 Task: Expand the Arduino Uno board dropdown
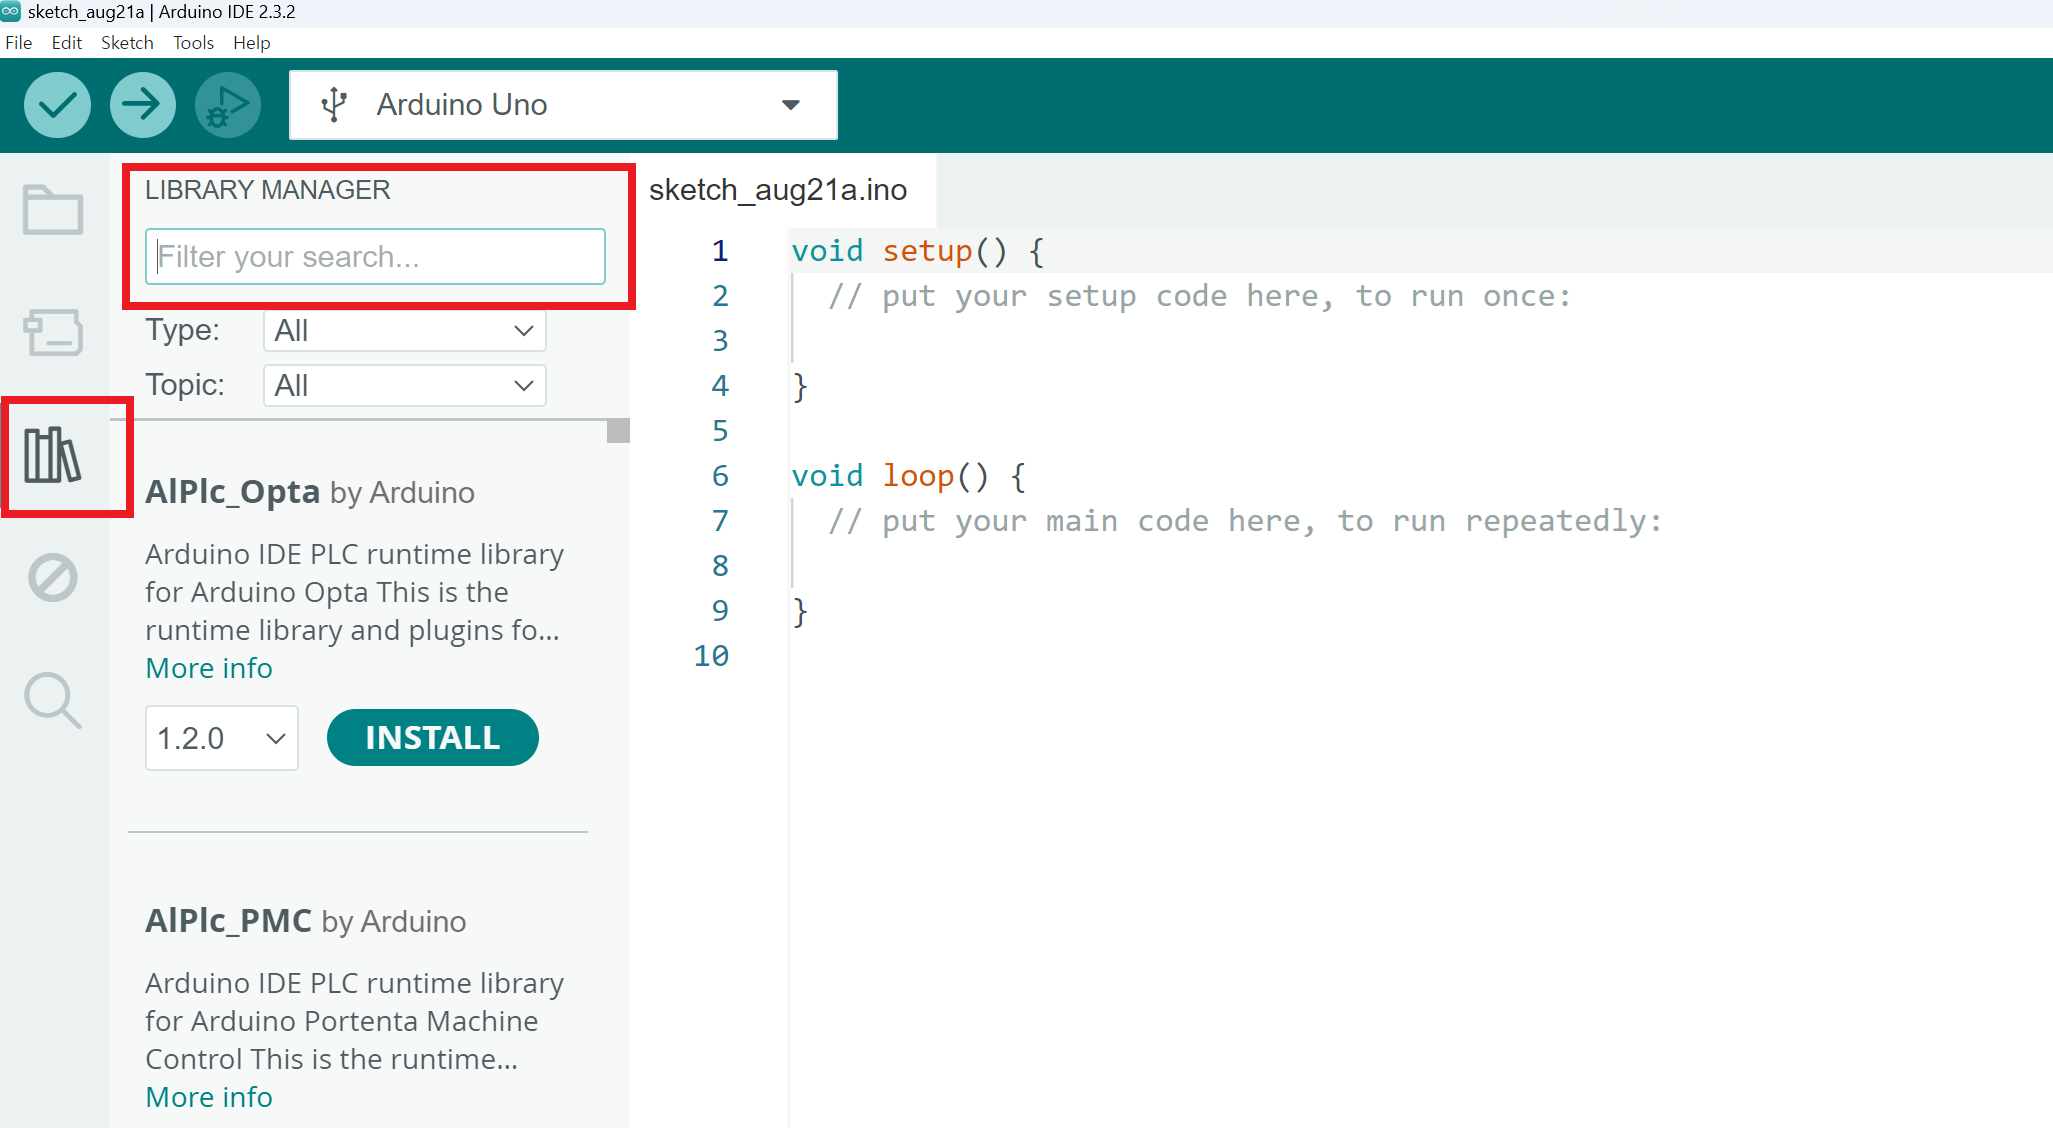pyautogui.click(x=790, y=105)
